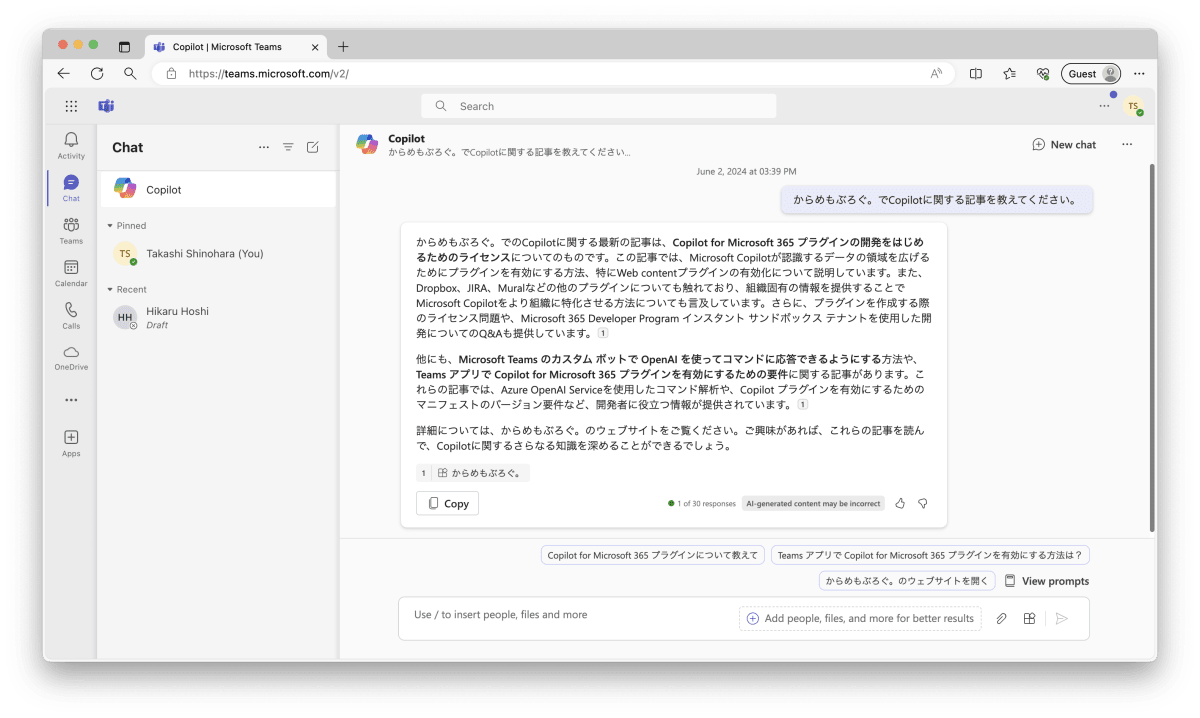Open Takashi Shinohara (You) chat

[x=218, y=254]
